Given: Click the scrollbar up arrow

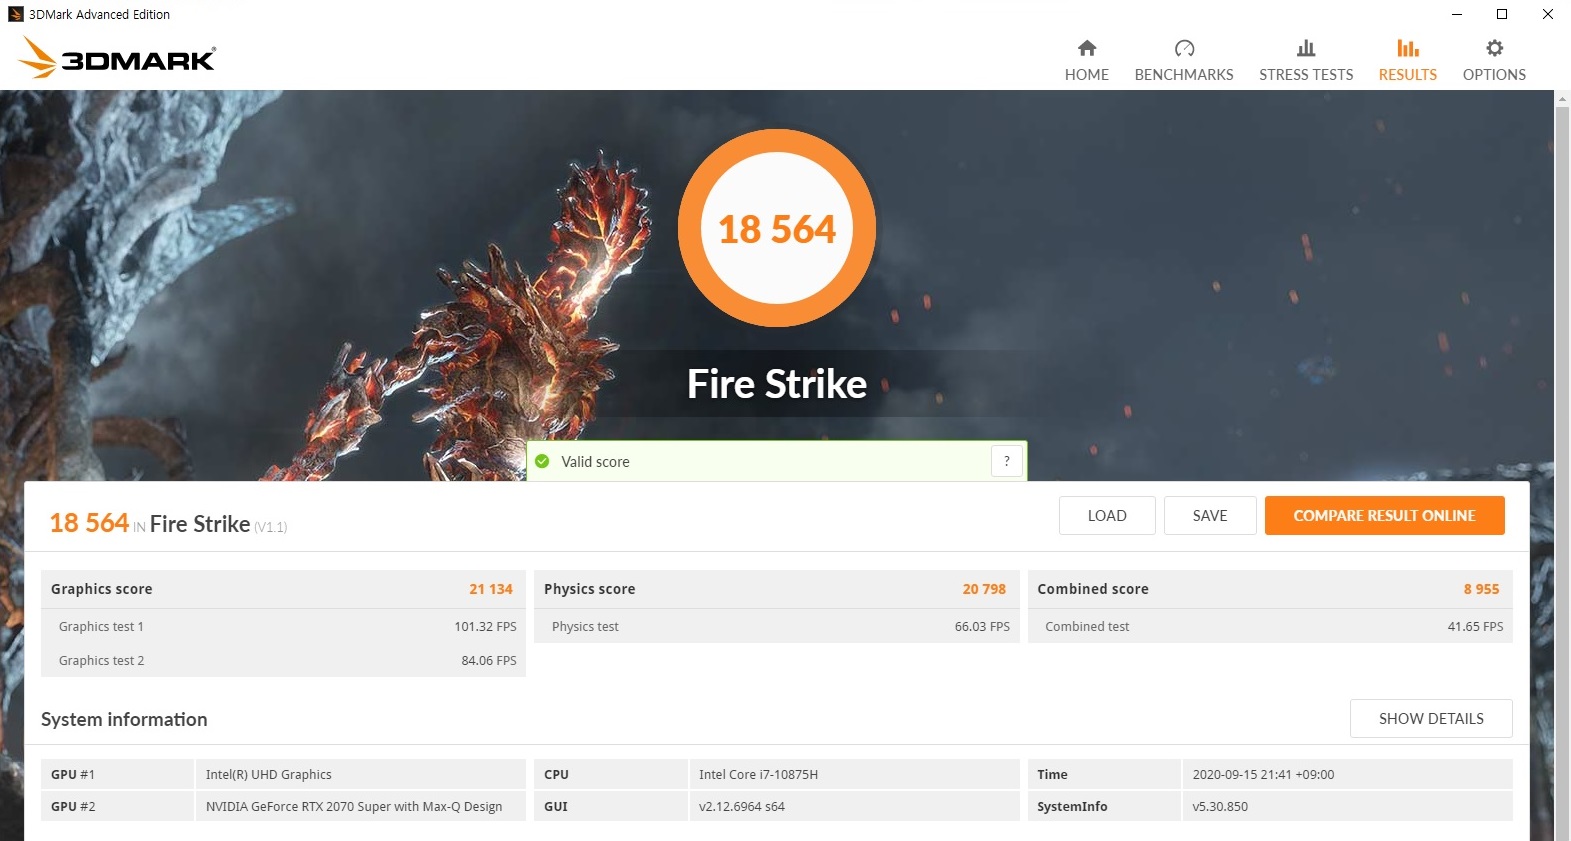Looking at the screenshot, I should pyautogui.click(x=1562, y=99).
